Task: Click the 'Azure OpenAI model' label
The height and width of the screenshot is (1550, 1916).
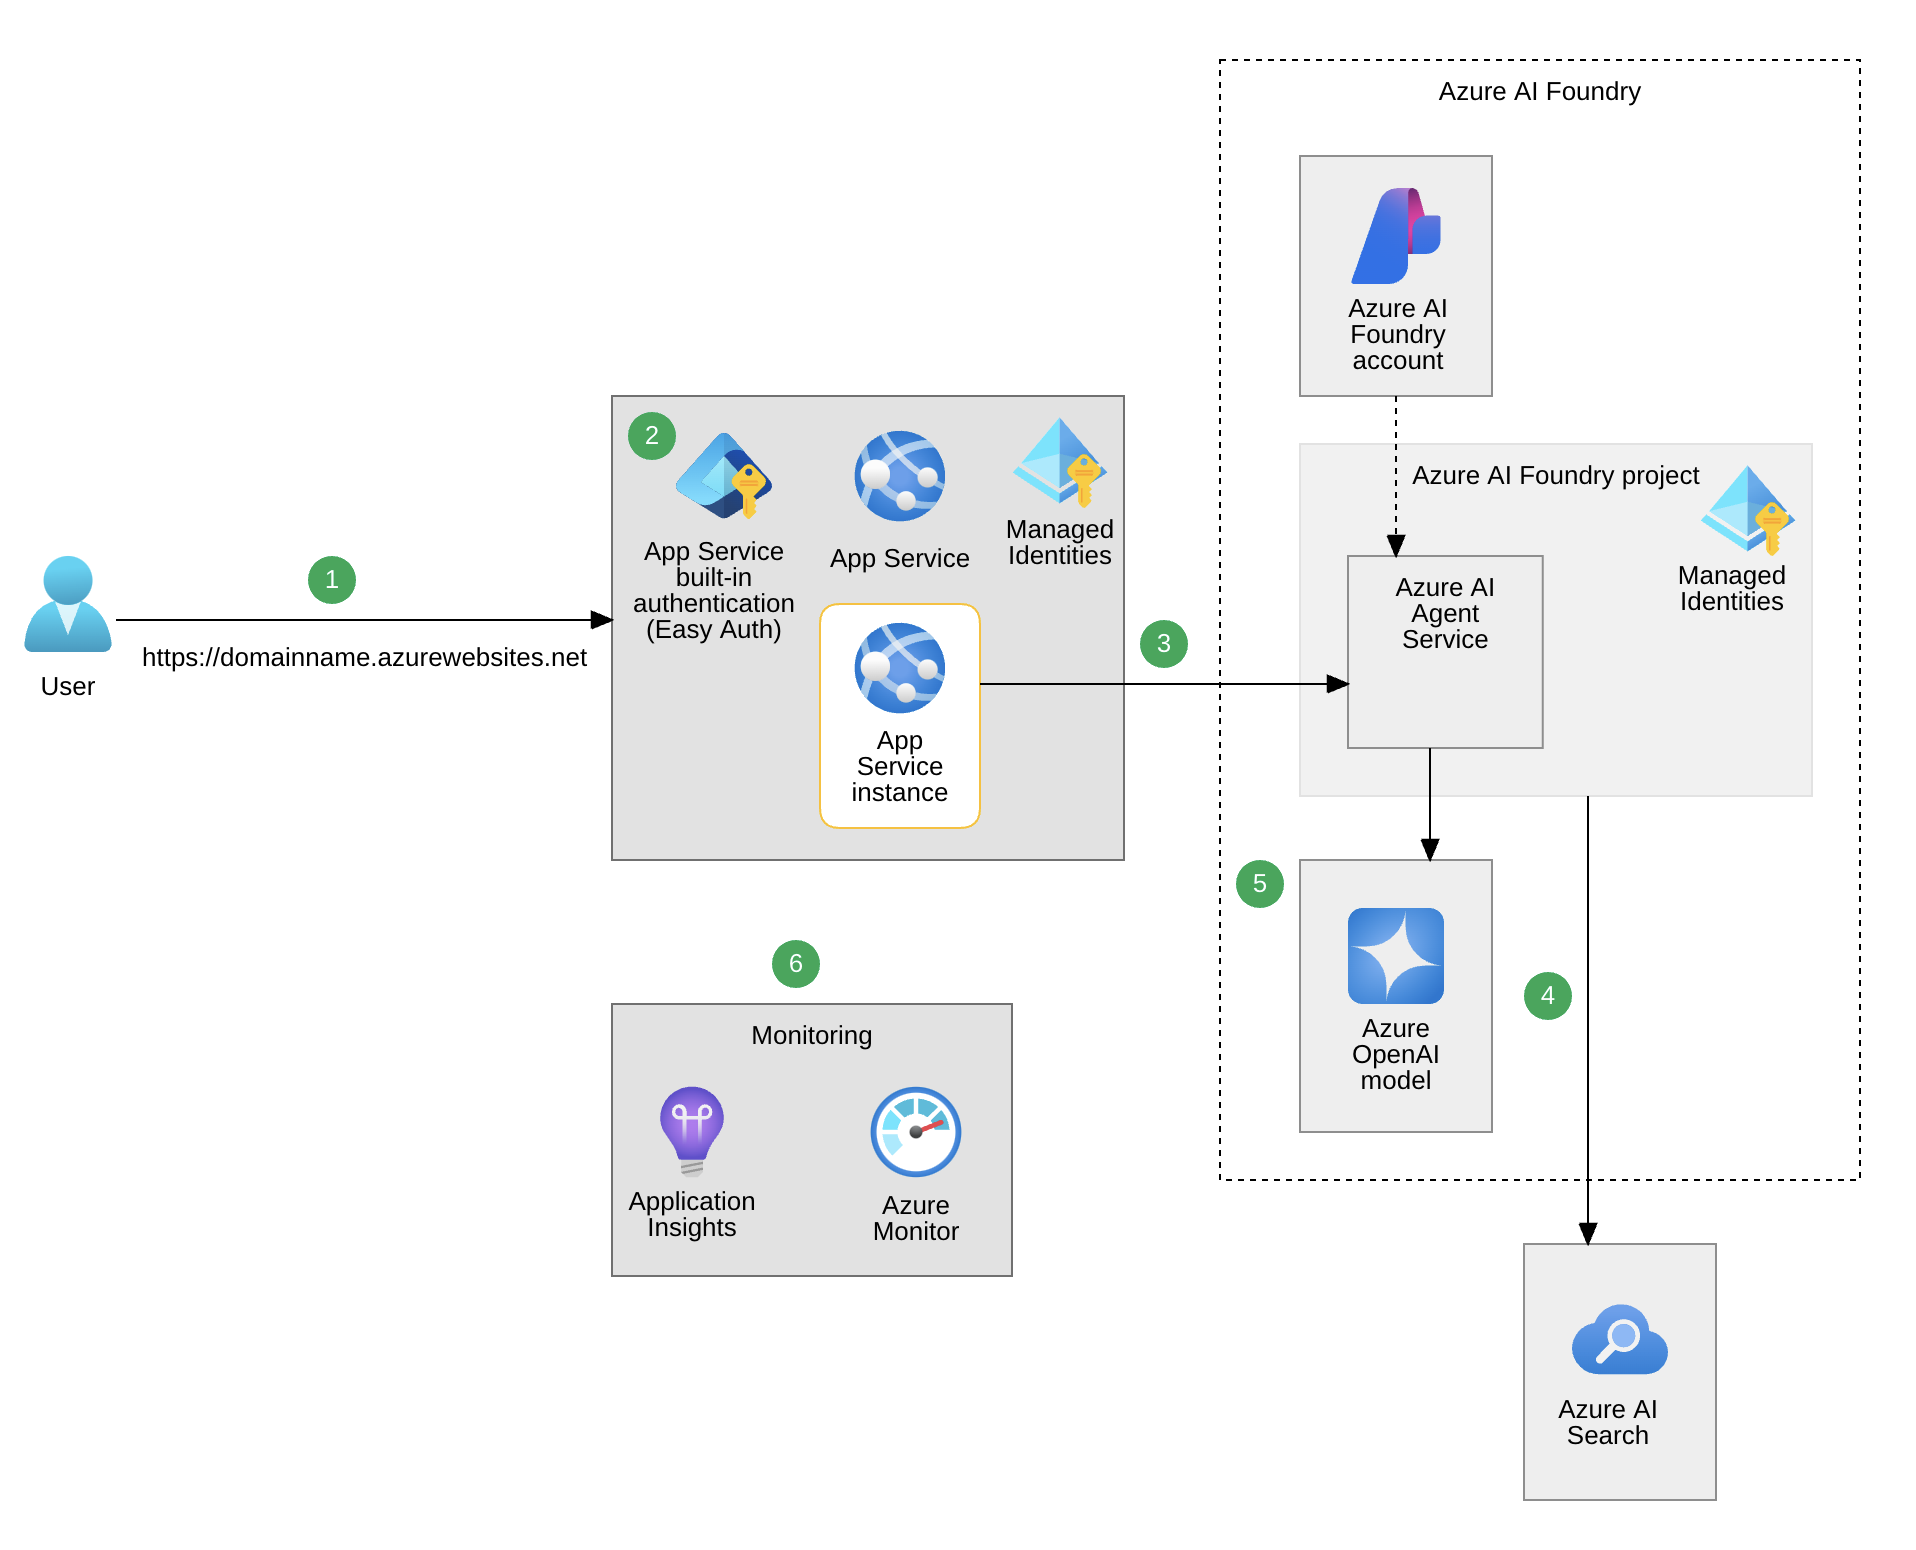Action: tap(1396, 1054)
